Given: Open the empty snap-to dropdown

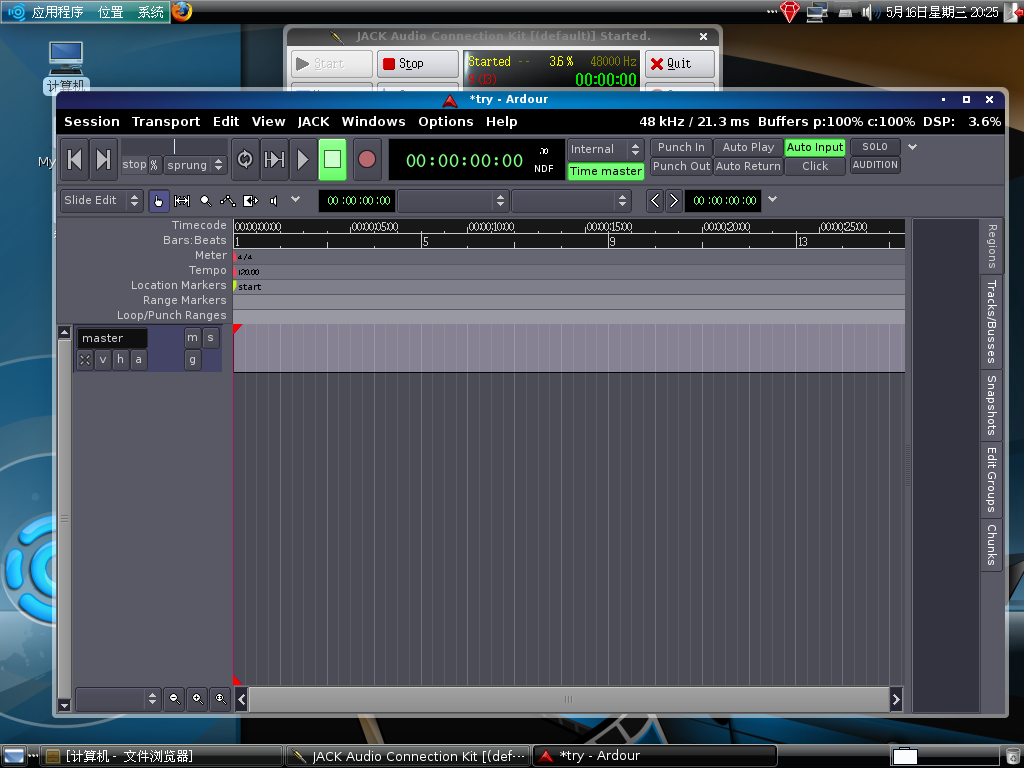Looking at the screenshot, I should [453, 200].
